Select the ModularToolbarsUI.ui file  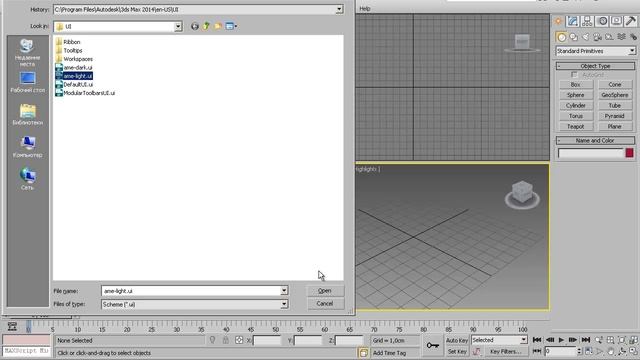tap(85, 93)
